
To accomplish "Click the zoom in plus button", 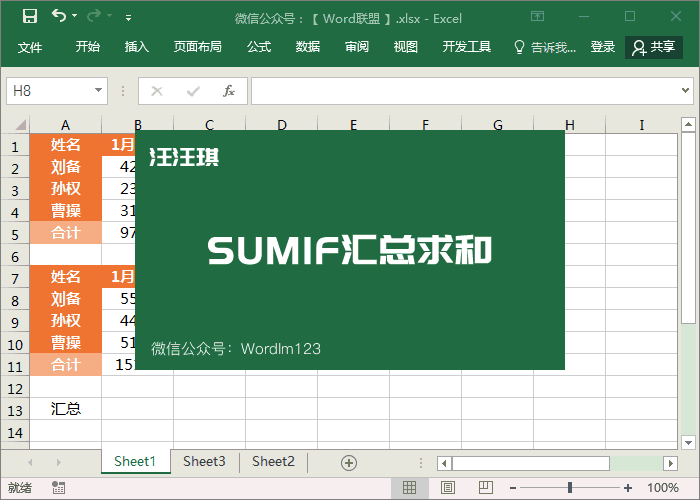I will coord(627,488).
